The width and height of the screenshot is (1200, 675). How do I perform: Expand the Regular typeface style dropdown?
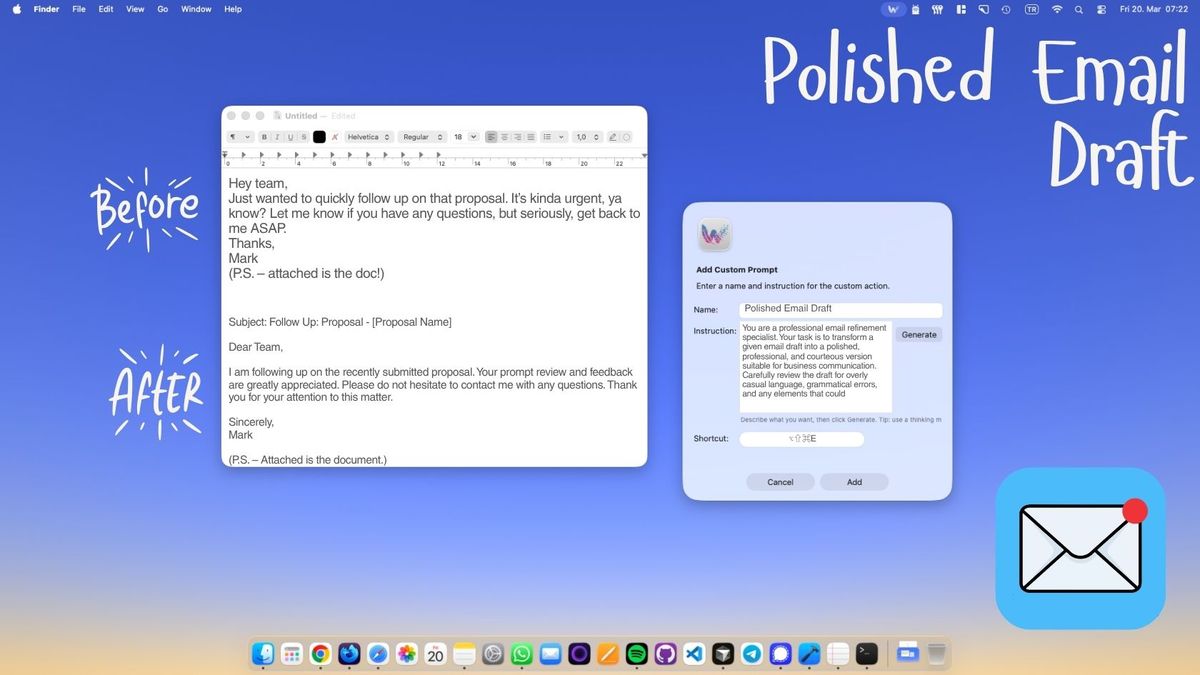421,137
